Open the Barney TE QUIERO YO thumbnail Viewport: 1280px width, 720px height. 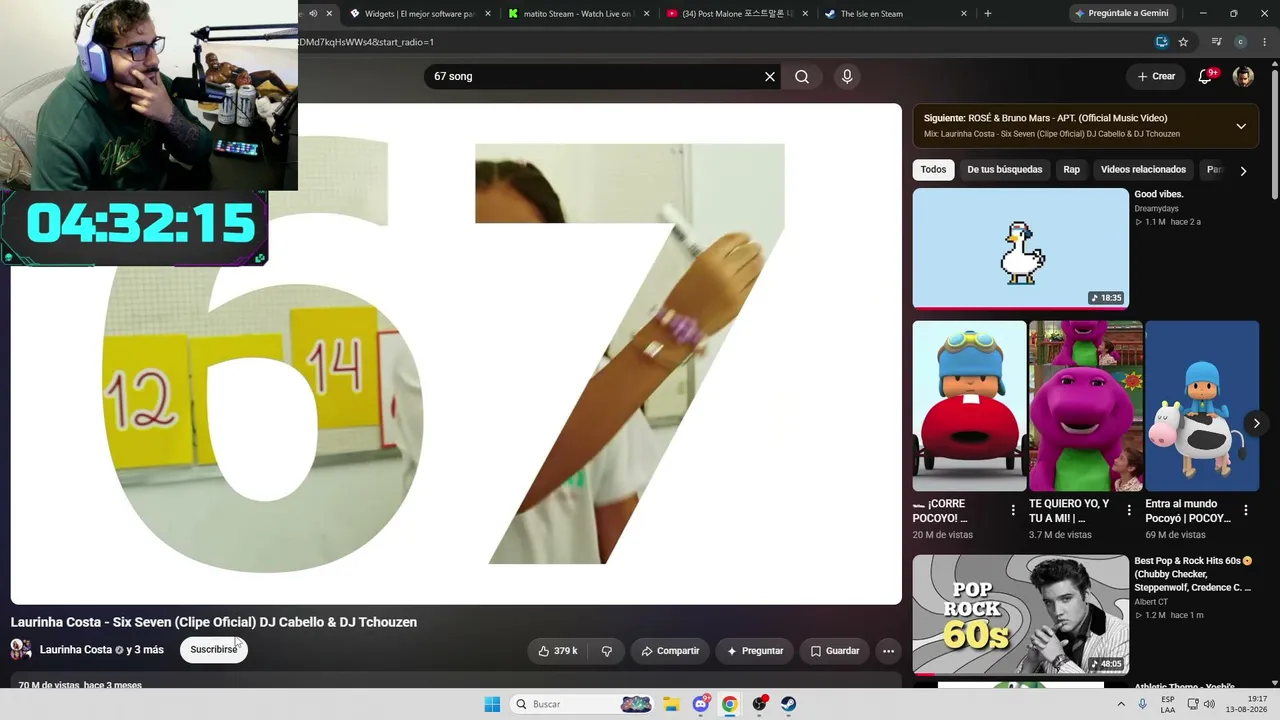click(x=1086, y=406)
